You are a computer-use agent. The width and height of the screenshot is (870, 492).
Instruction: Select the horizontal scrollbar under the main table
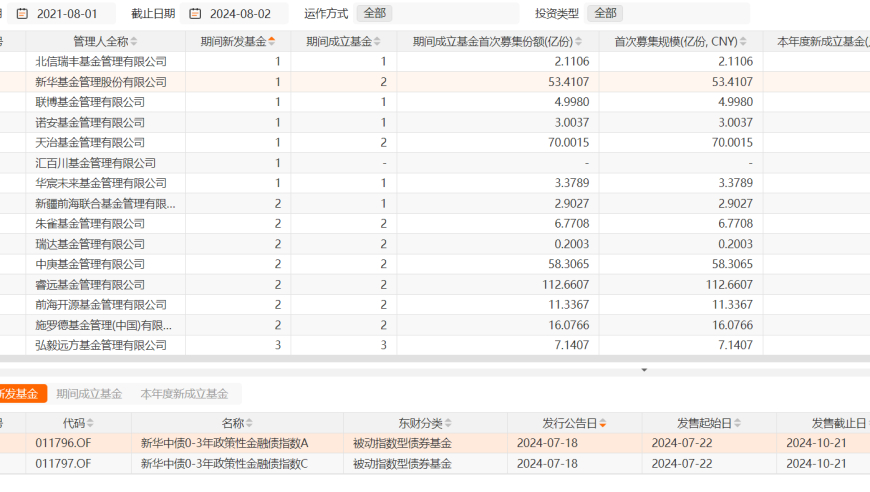[435, 359]
